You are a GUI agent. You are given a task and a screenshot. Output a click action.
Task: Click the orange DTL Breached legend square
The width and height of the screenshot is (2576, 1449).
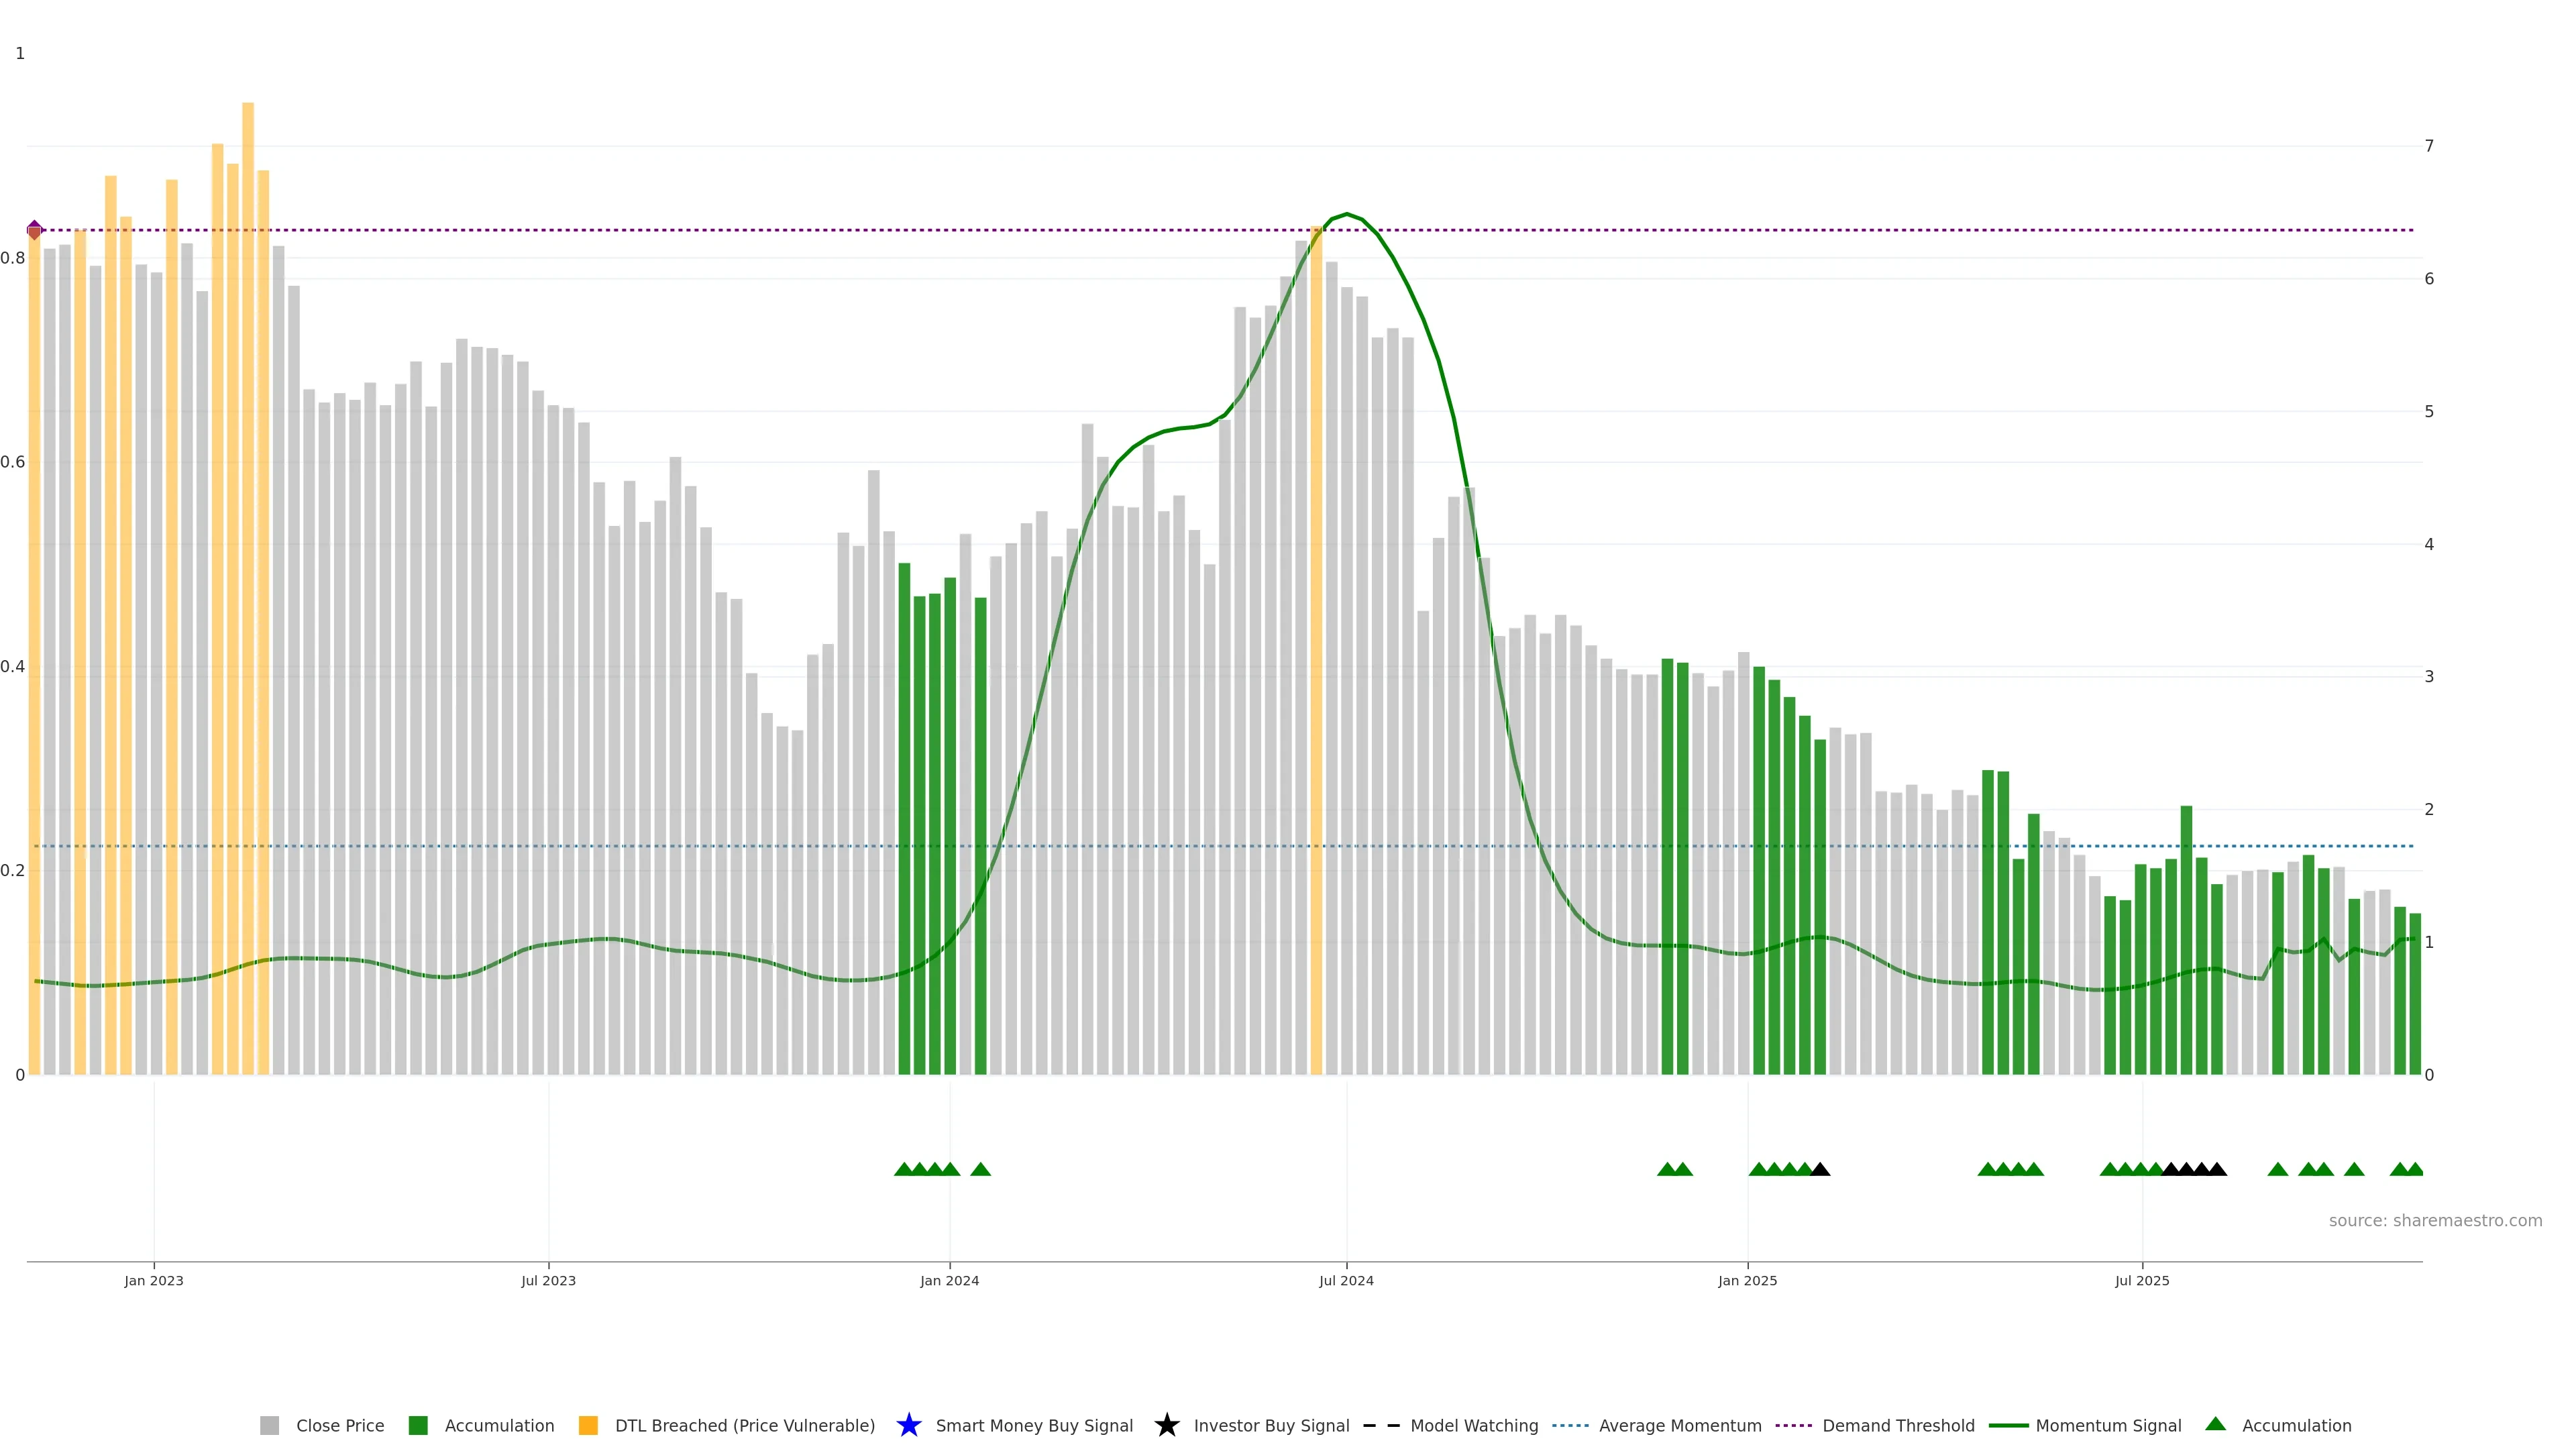click(x=588, y=1425)
